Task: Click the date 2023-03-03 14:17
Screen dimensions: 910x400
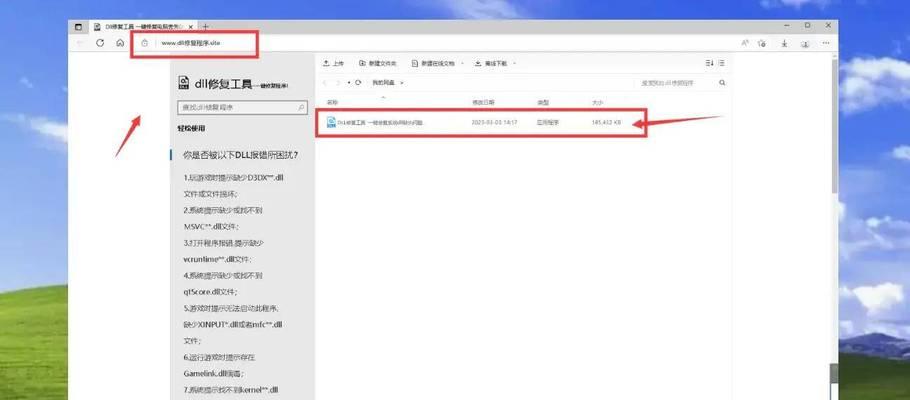Action: pyautogui.click(x=494, y=122)
